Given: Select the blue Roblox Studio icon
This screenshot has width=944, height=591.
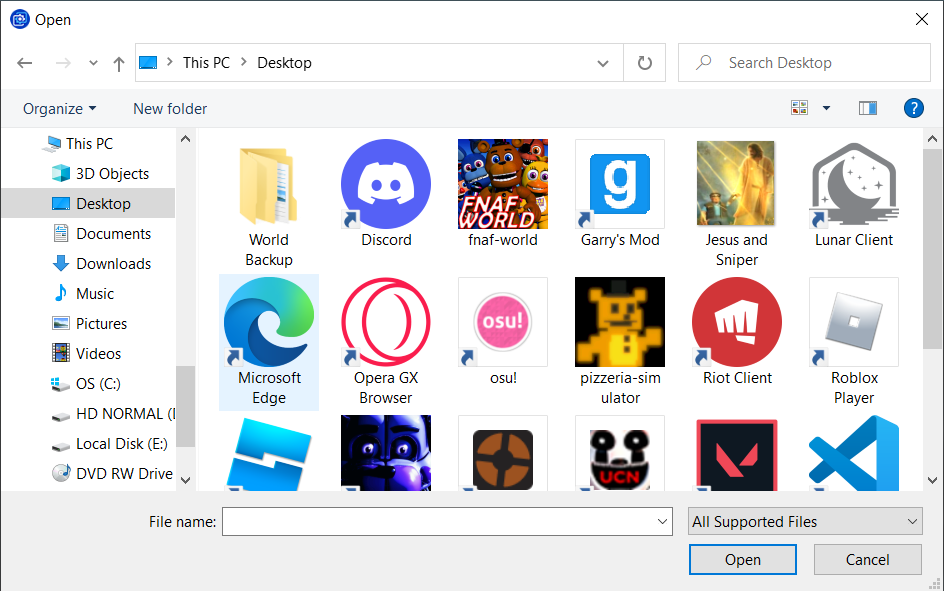Looking at the screenshot, I should pyautogui.click(x=269, y=453).
